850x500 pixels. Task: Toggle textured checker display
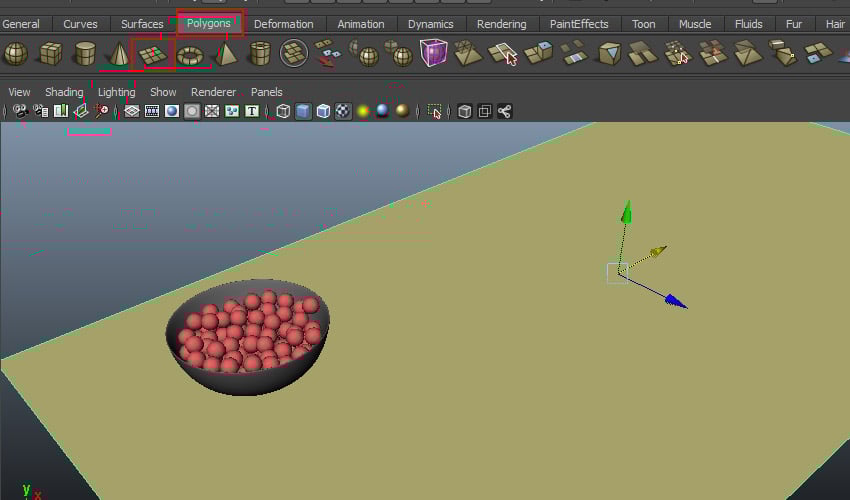(343, 111)
